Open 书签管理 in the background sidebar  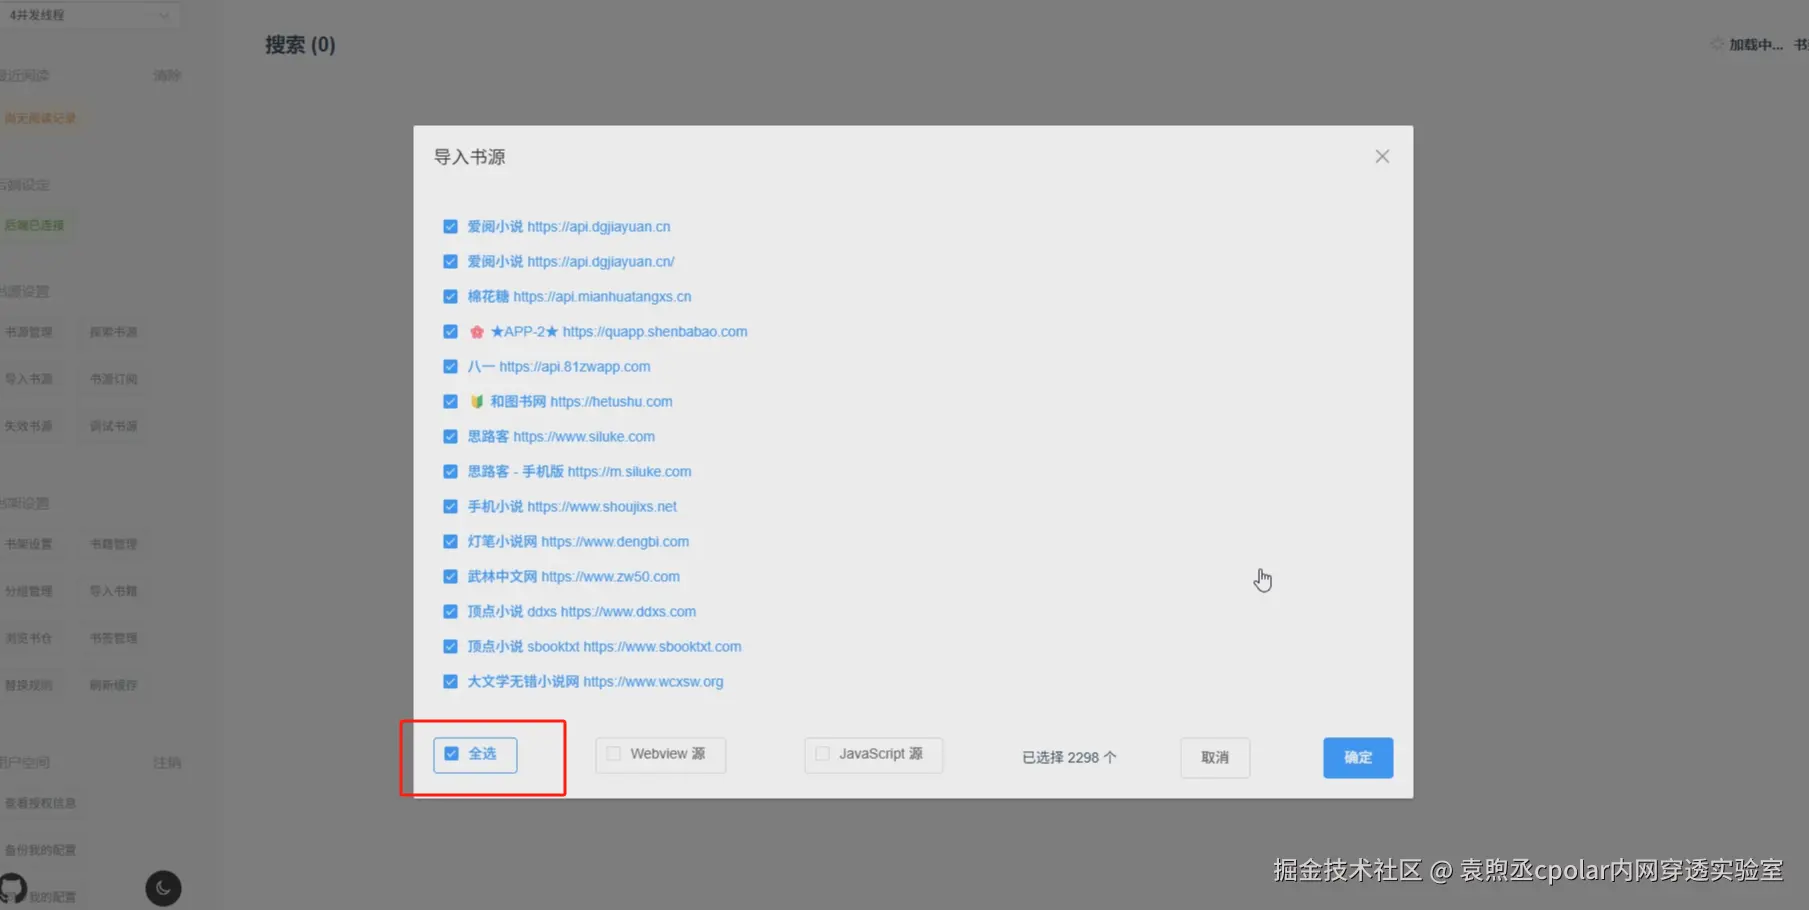113,638
